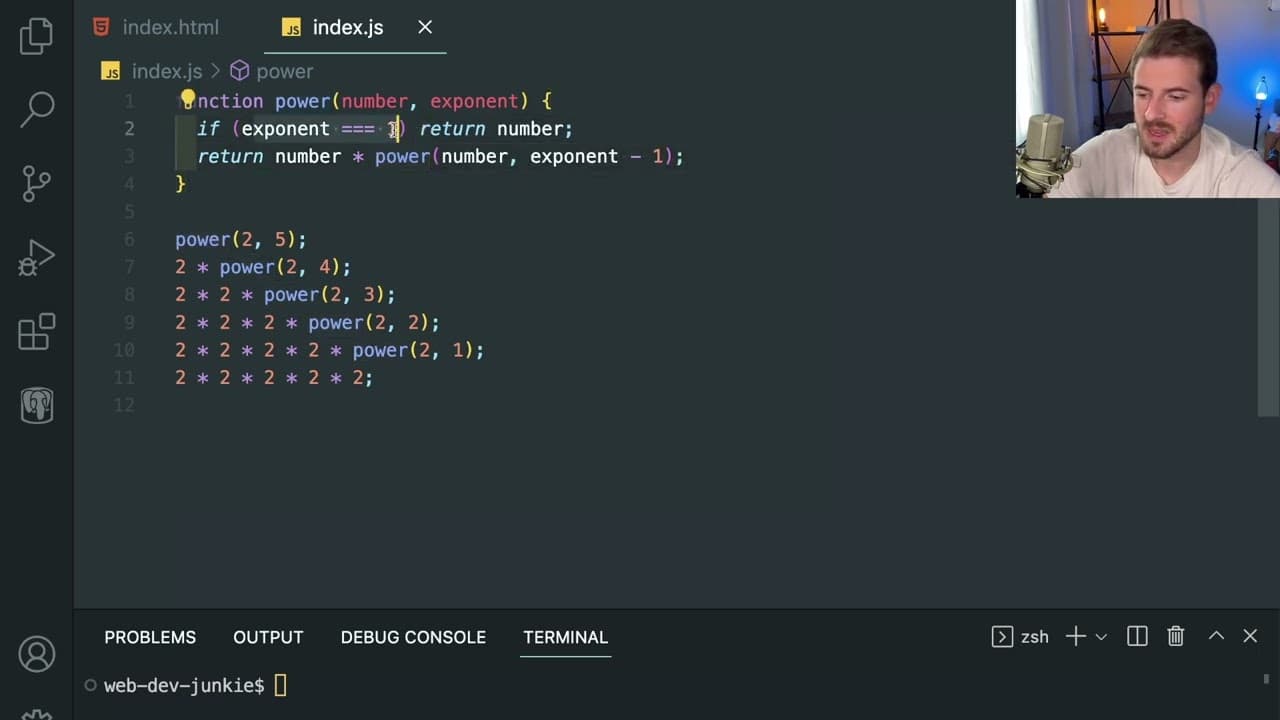The height and width of the screenshot is (720, 1280).
Task: Open the Accounts icon menu
Action: point(37,655)
